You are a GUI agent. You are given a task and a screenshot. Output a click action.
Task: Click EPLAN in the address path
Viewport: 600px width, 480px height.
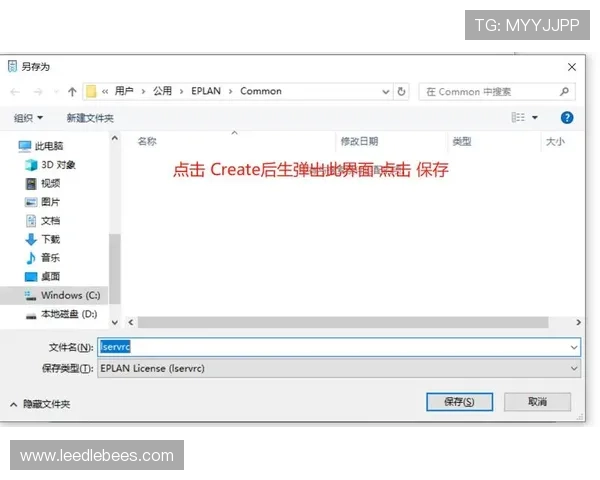(206, 91)
